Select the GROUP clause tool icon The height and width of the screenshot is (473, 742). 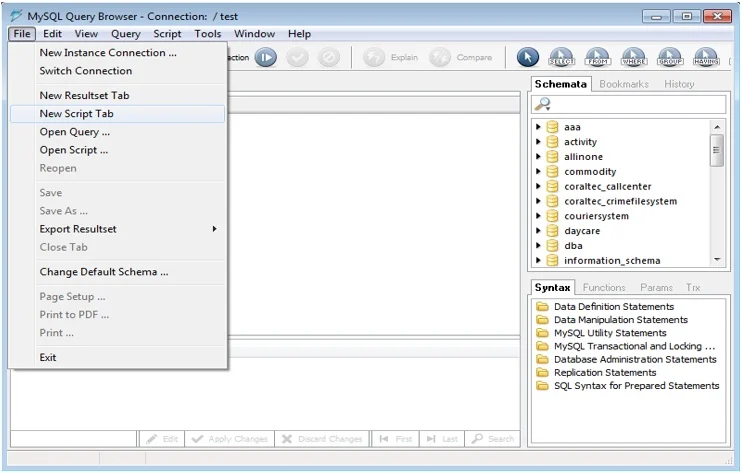click(x=670, y=58)
